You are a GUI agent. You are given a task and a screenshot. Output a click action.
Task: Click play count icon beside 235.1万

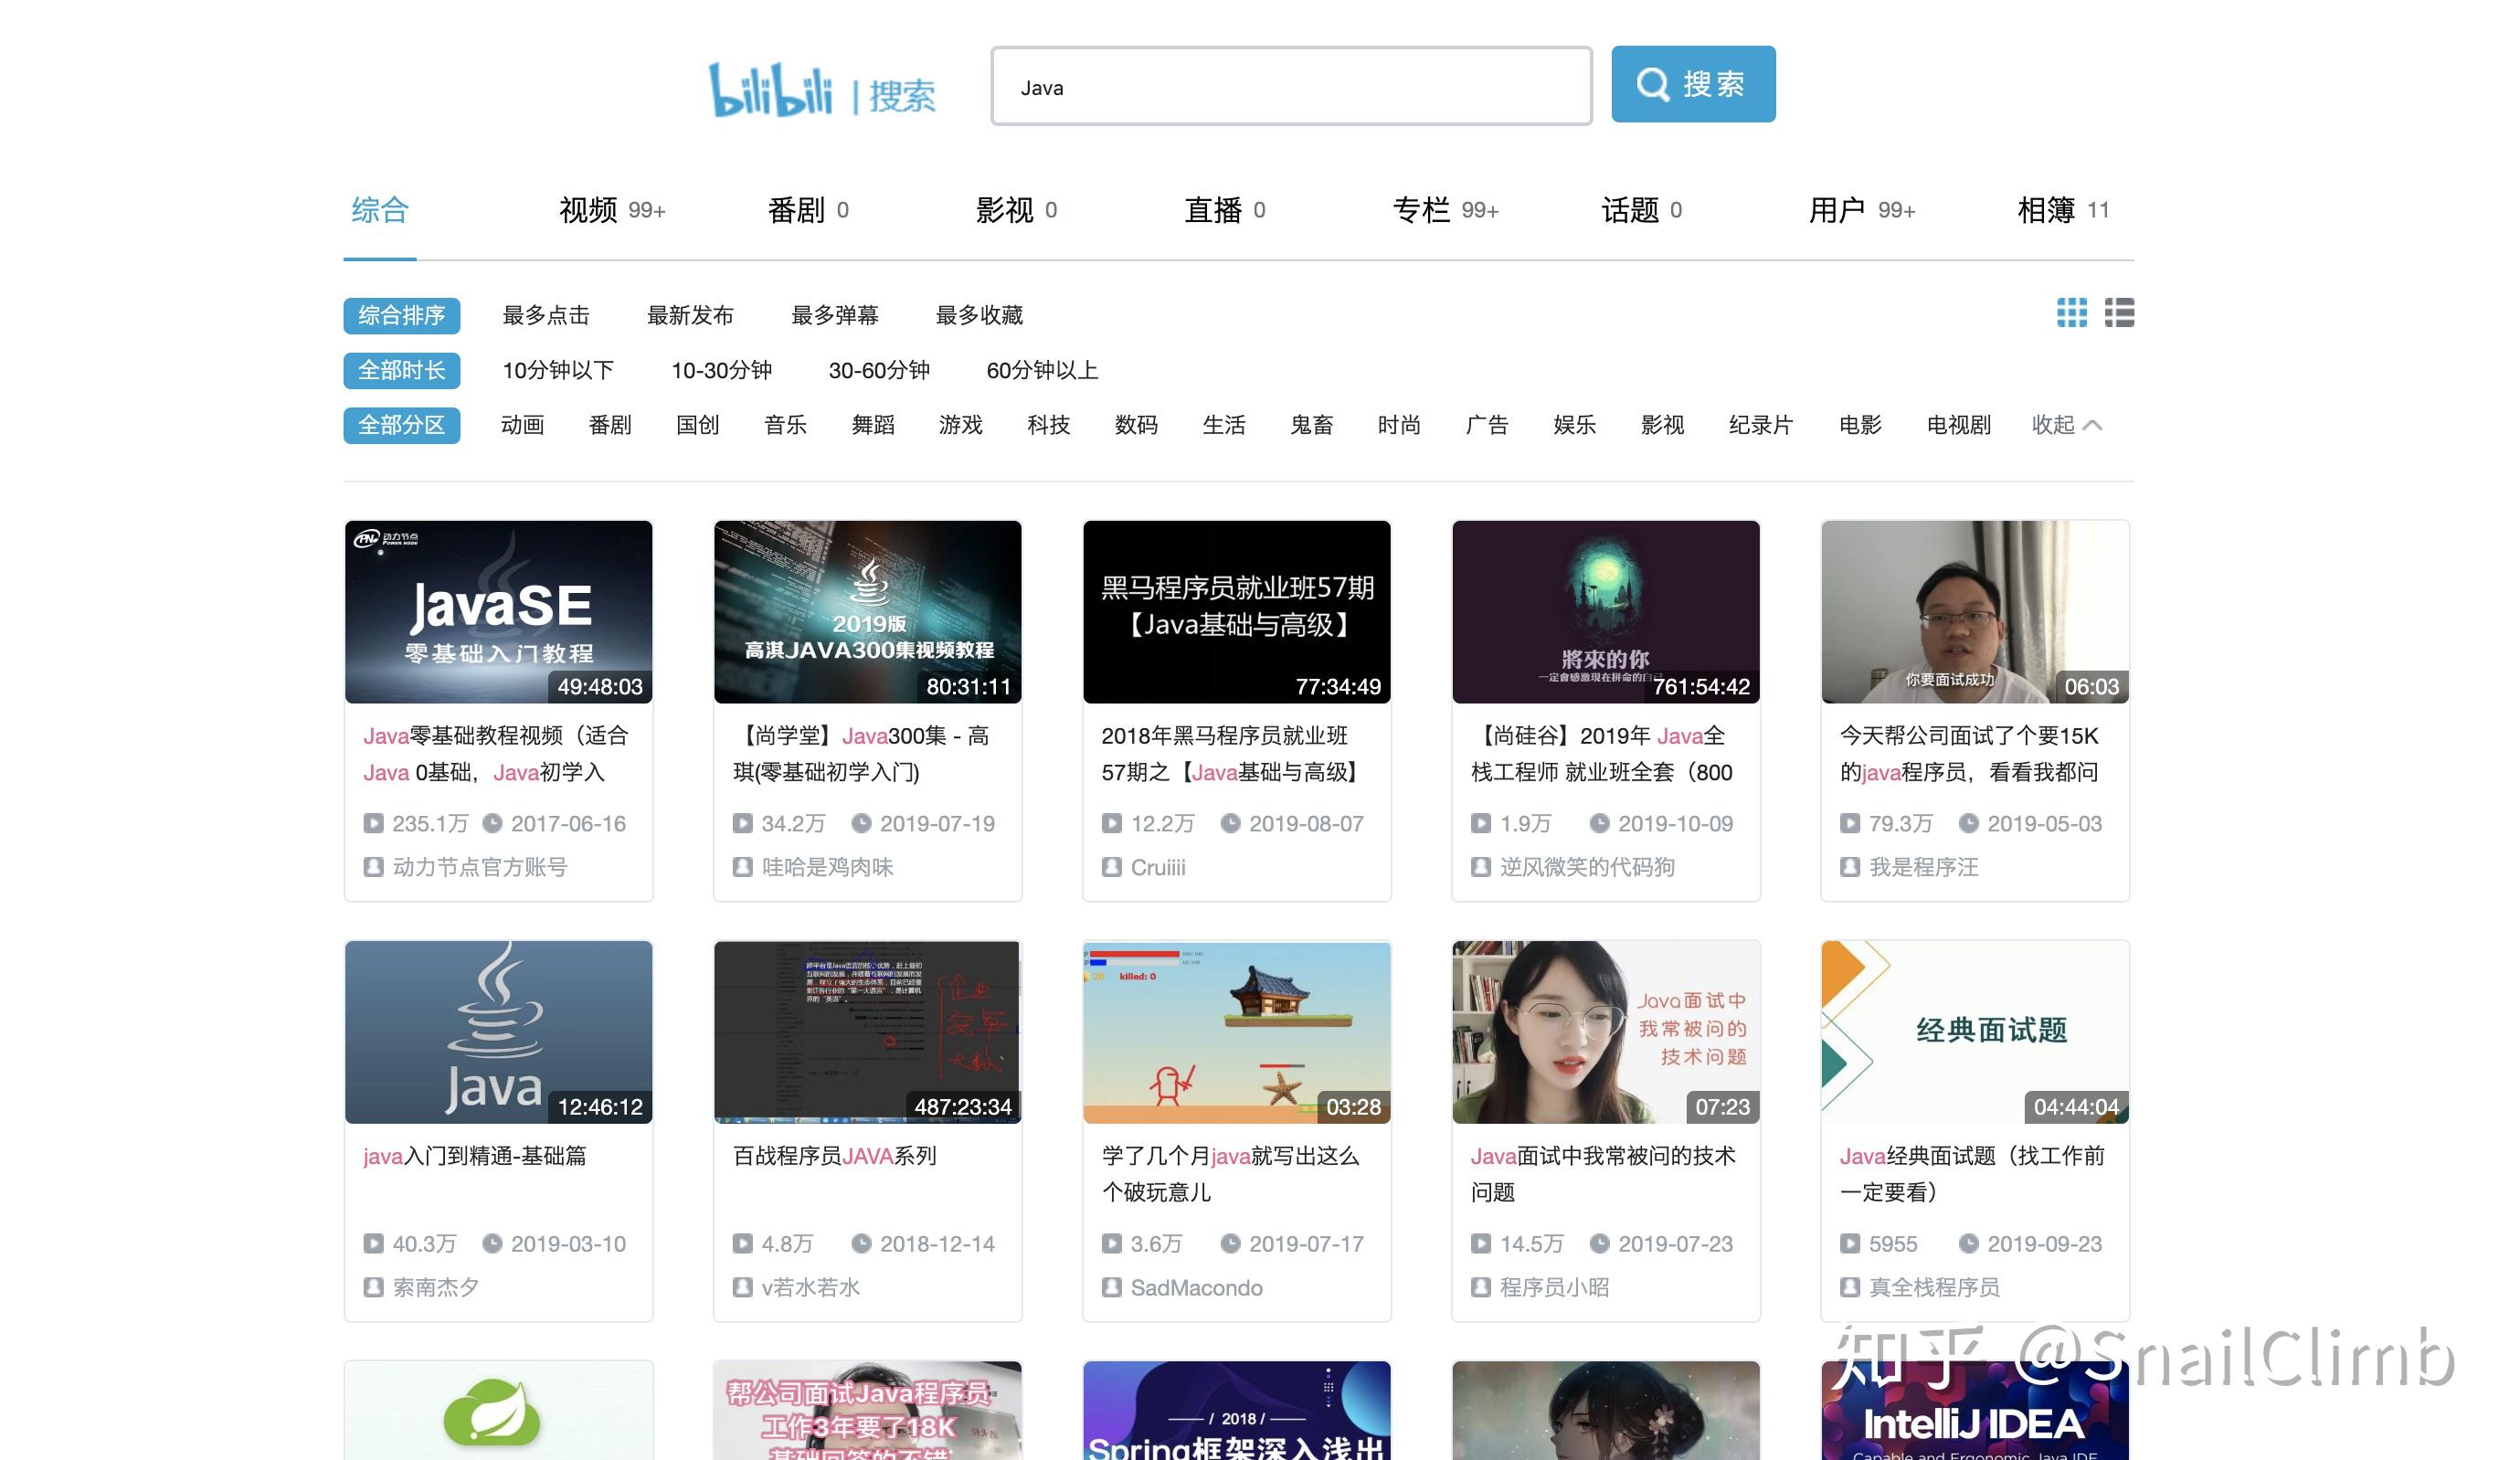pos(373,823)
